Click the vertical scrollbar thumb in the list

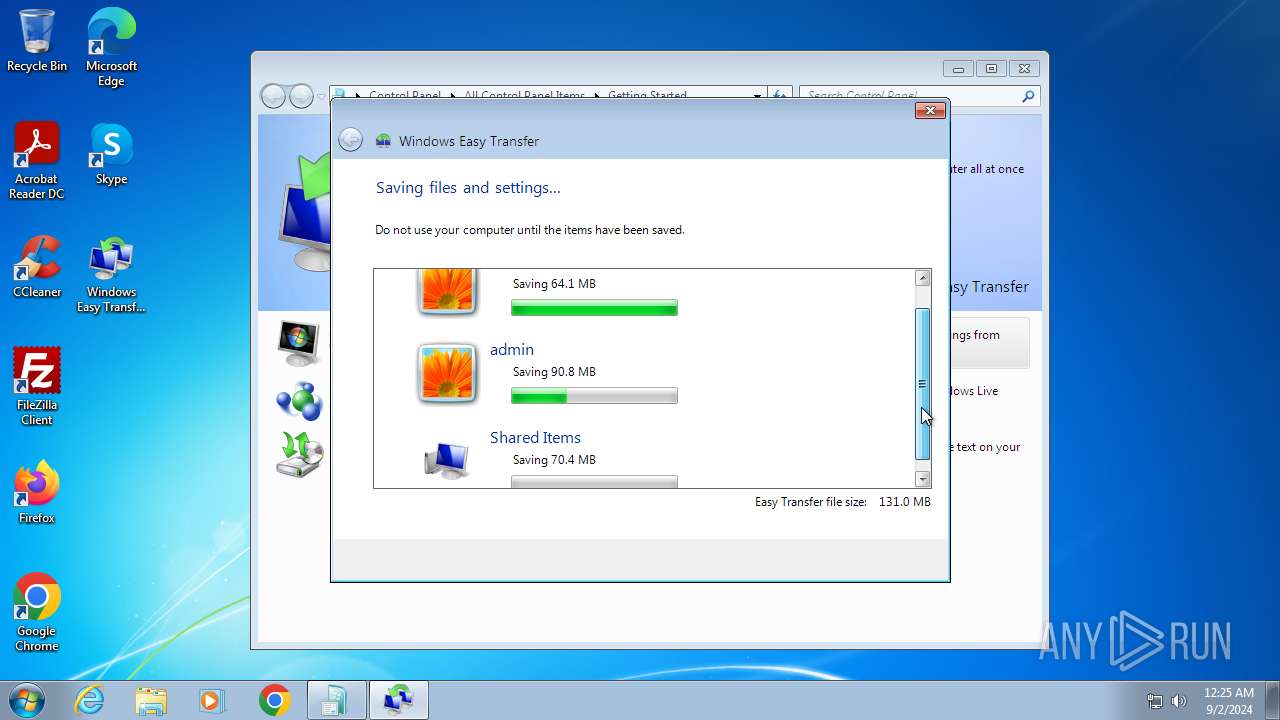tap(923, 384)
